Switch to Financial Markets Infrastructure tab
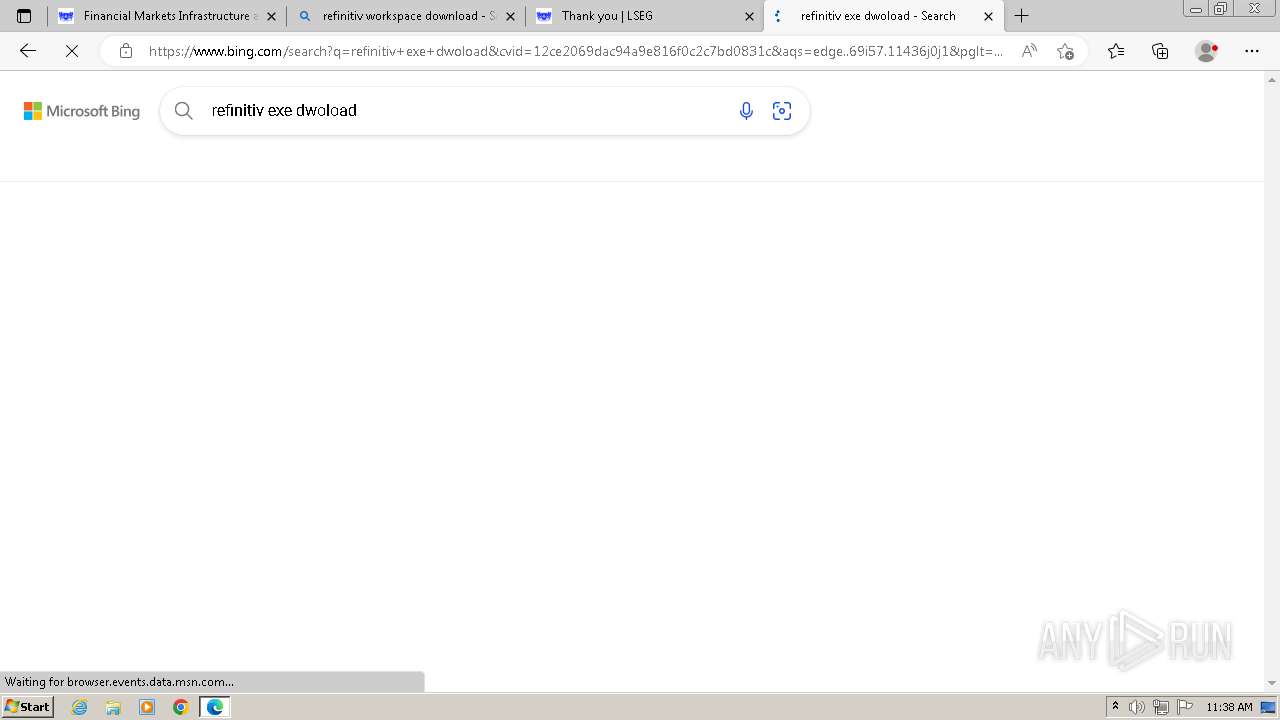This screenshot has height=720, width=1280. coord(166,16)
